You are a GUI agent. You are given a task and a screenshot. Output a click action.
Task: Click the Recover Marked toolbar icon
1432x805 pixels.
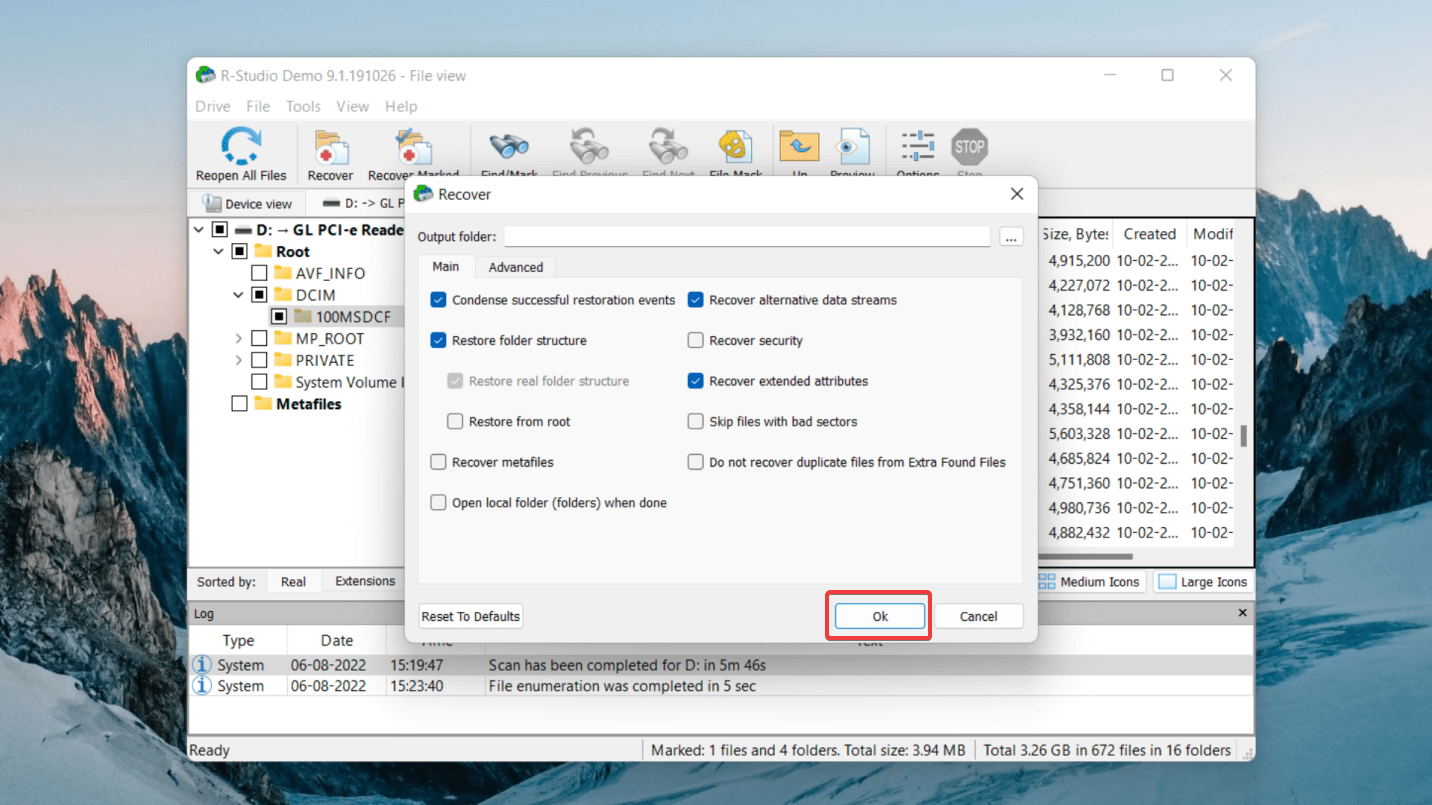point(412,148)
